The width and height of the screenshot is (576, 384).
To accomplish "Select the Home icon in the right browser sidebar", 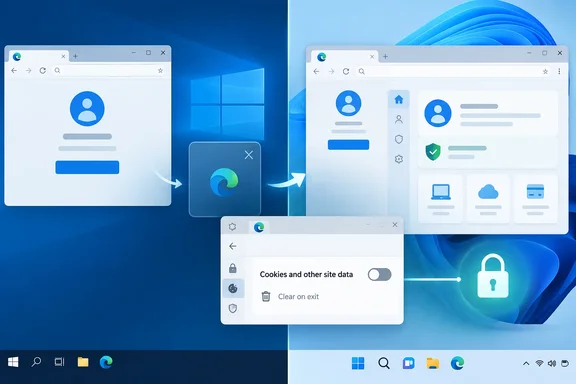I will pyautogui.click(x=399, y=99).
